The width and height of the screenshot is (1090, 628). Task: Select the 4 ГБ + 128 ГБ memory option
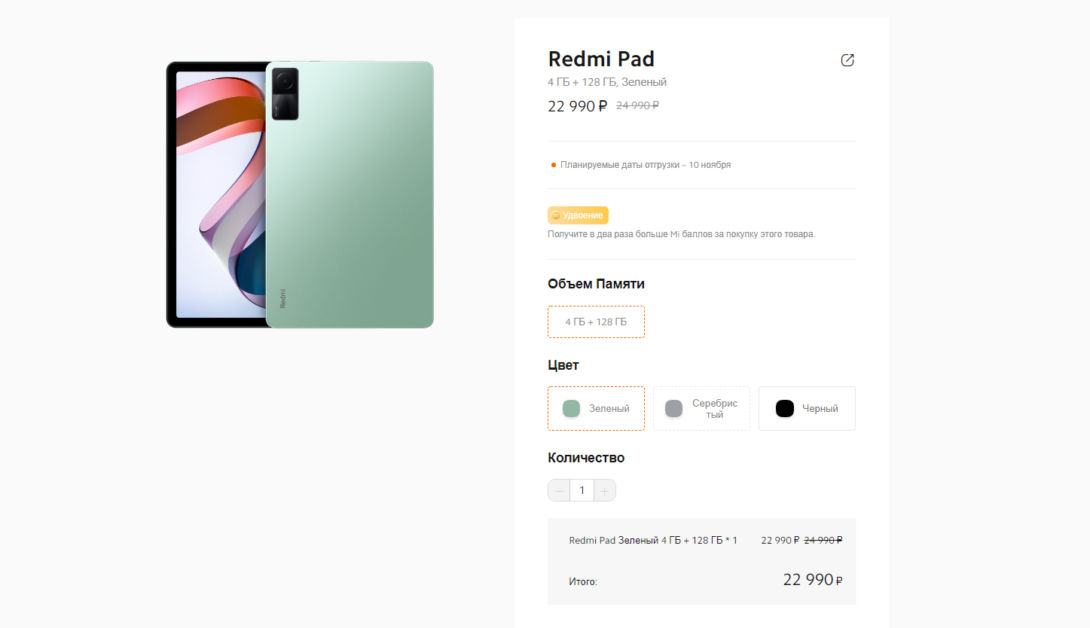coord(596,322)
